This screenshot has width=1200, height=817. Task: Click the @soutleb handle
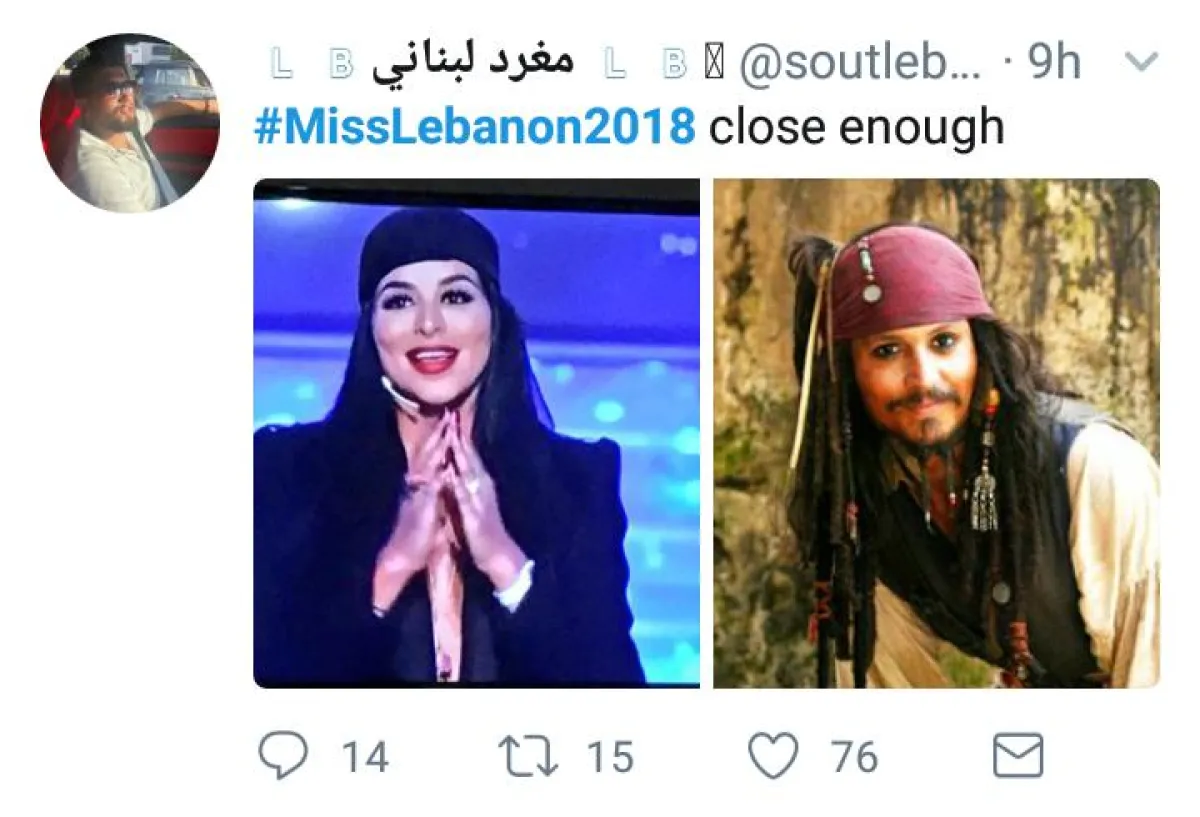click(x=861, y=64)
